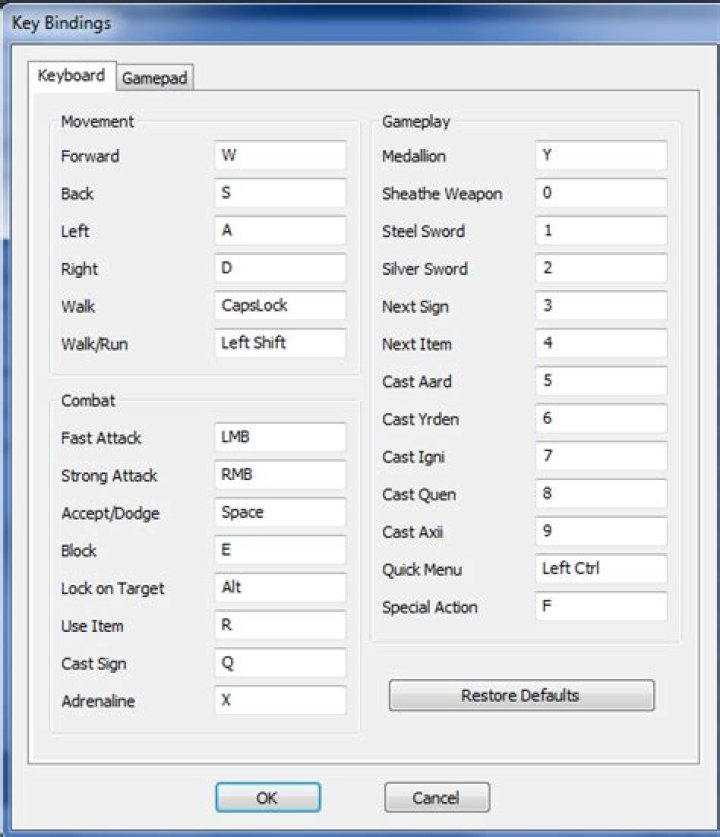Edit the Forward key binding field
This screenshot has height=837, width=720.
point(280,155)
